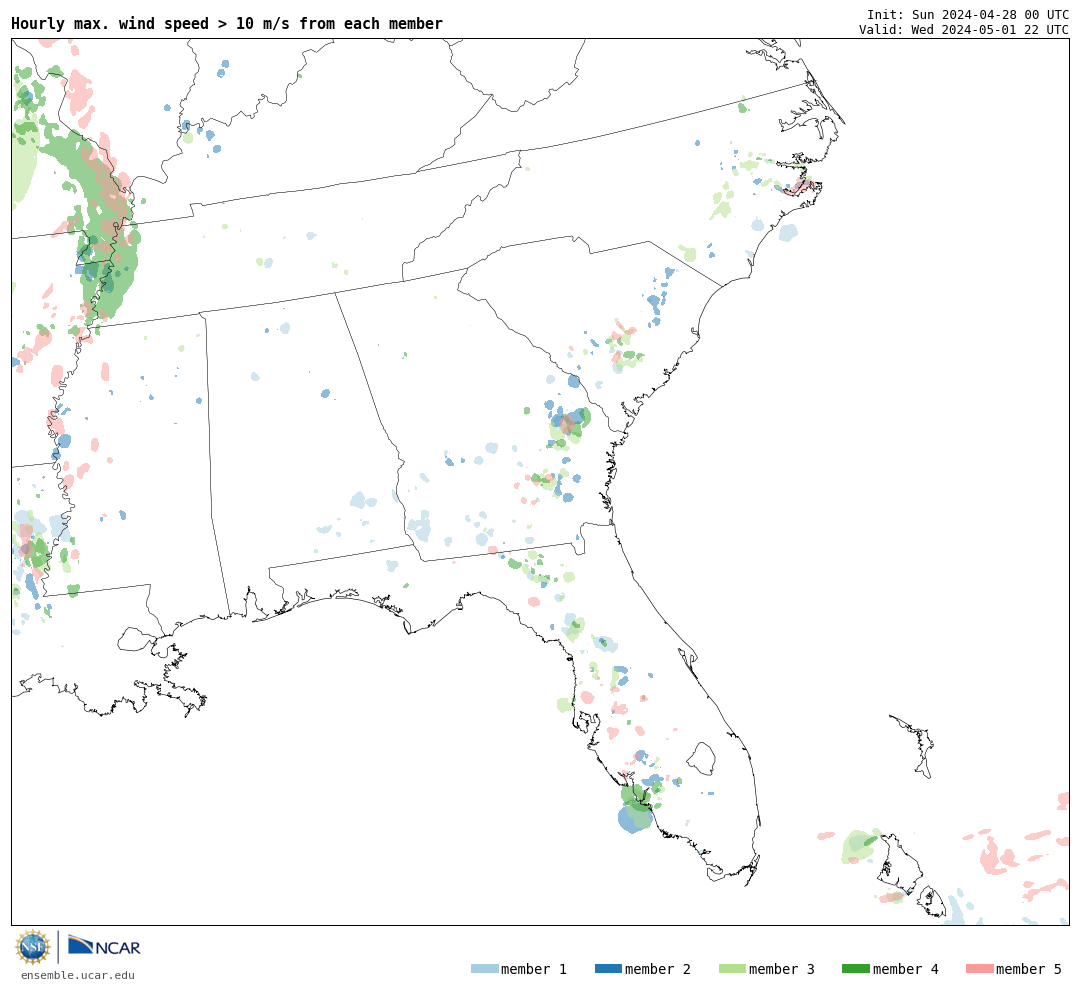Click the member 3 light green swatch
Viewport: 1080px width, 988px height.
pos(732,969)
